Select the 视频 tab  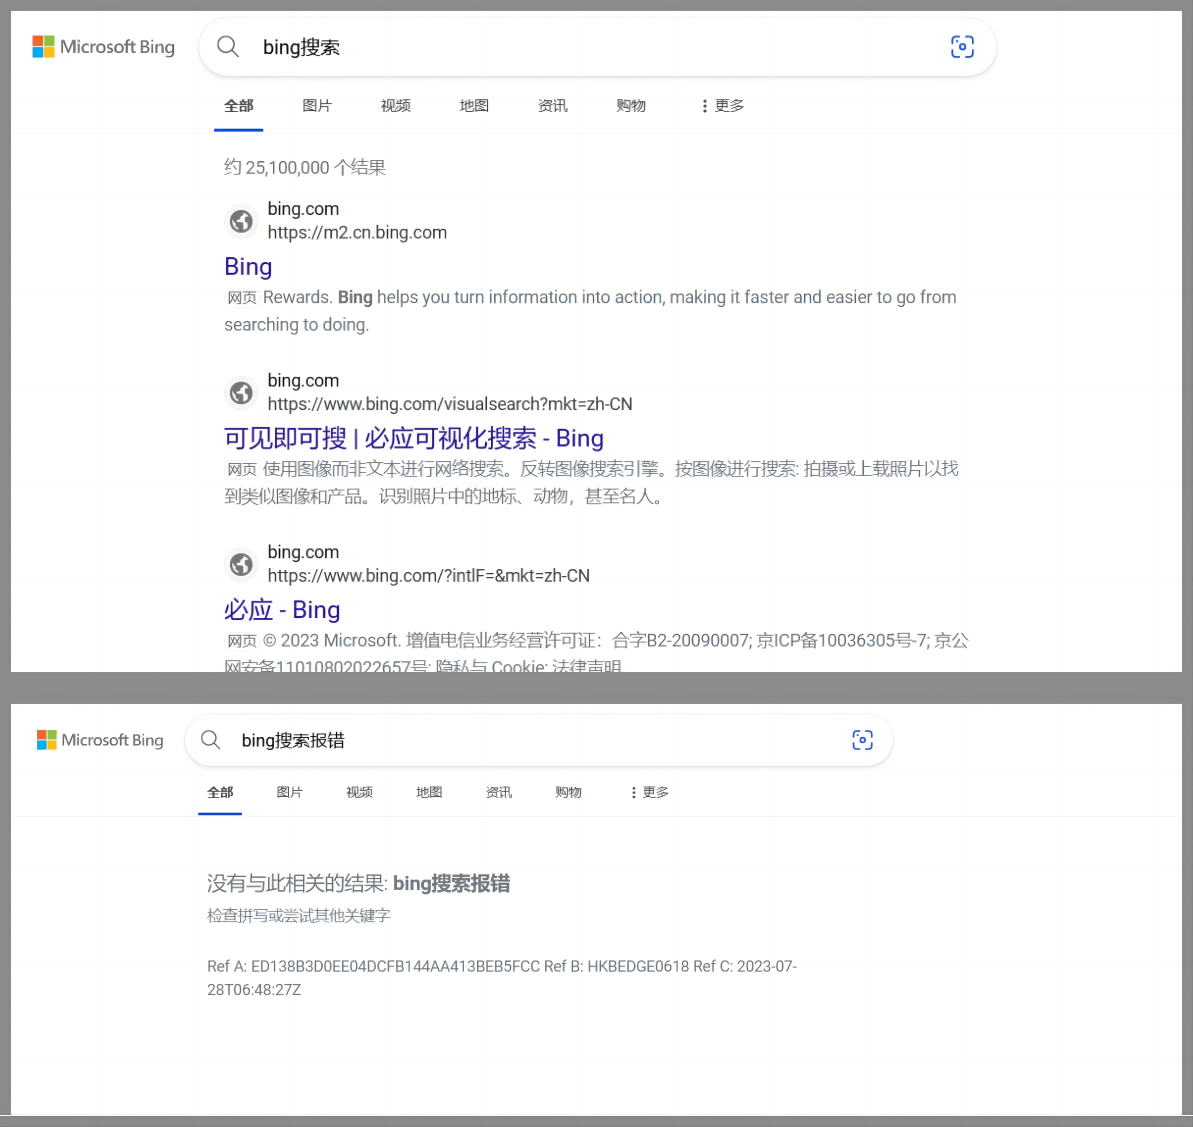pos(395,105)
